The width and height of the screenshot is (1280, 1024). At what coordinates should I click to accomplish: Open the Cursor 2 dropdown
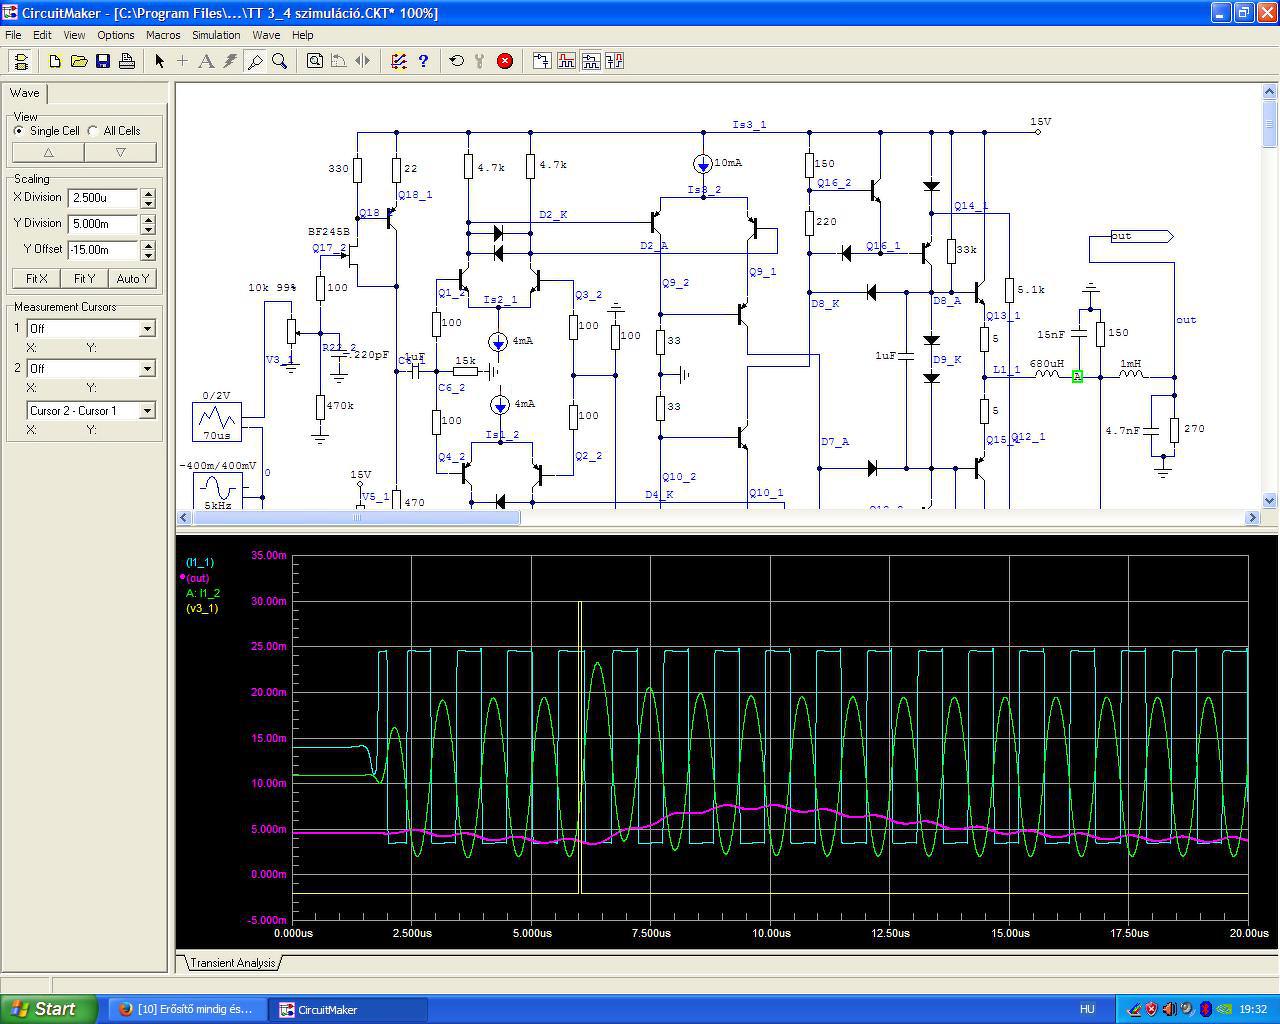[147, 369]
